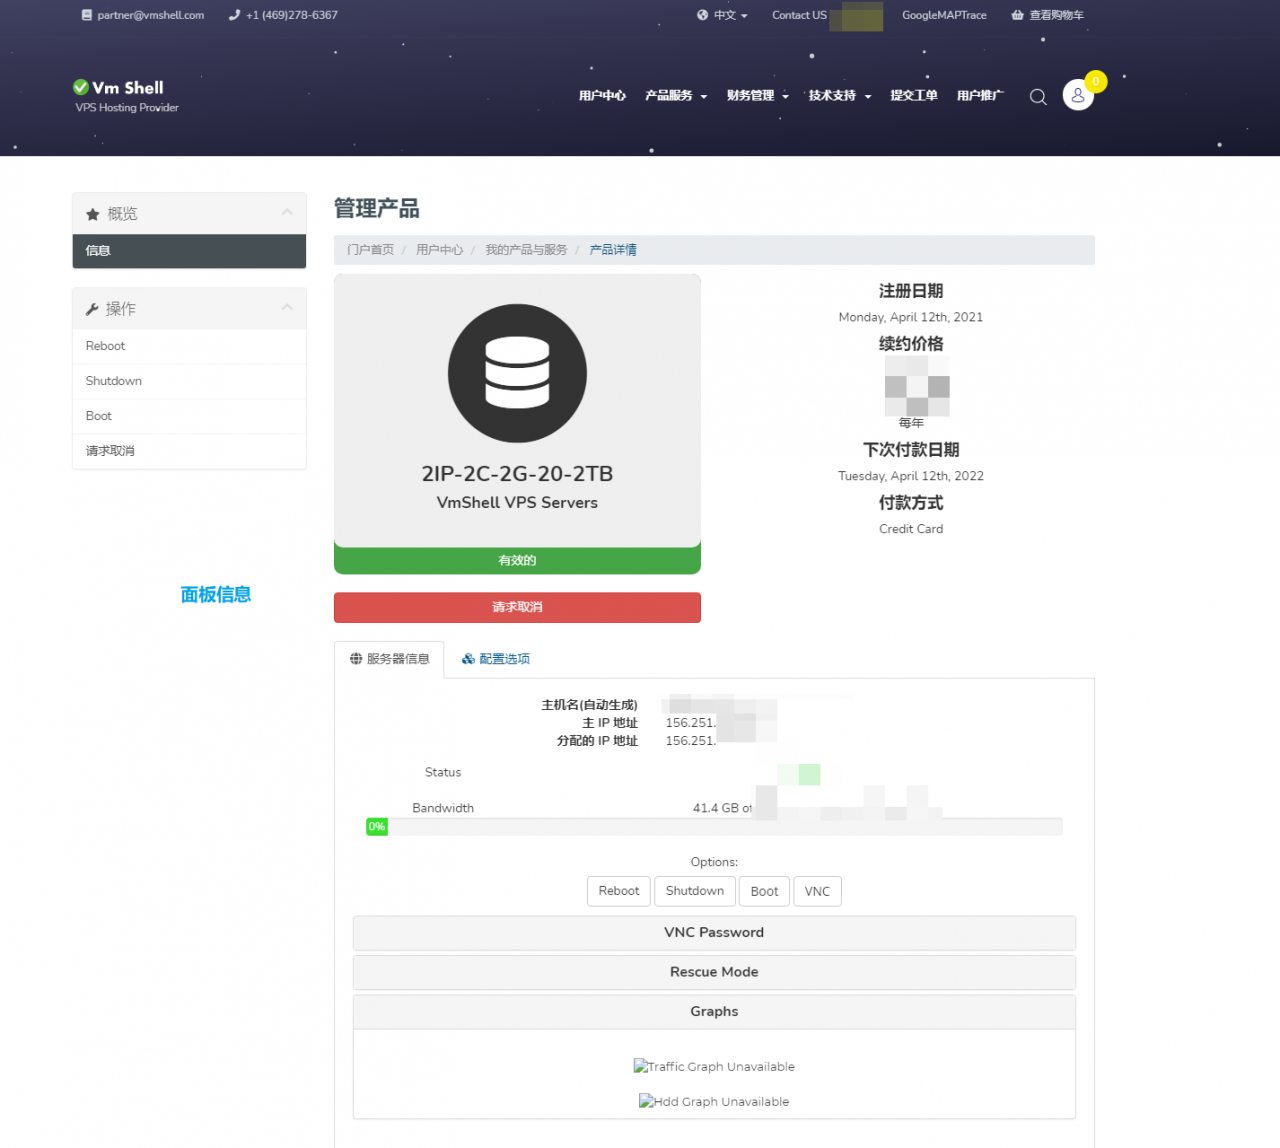Expand the 产品服务 menu
Image resolution: width=1280 pixels, height=1148 pixels.
[x=676, y=96]
